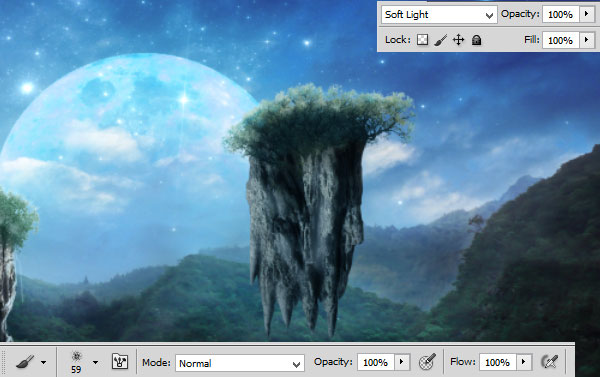Open the tool preset picker arrow
600x377 pixels.
44,362
